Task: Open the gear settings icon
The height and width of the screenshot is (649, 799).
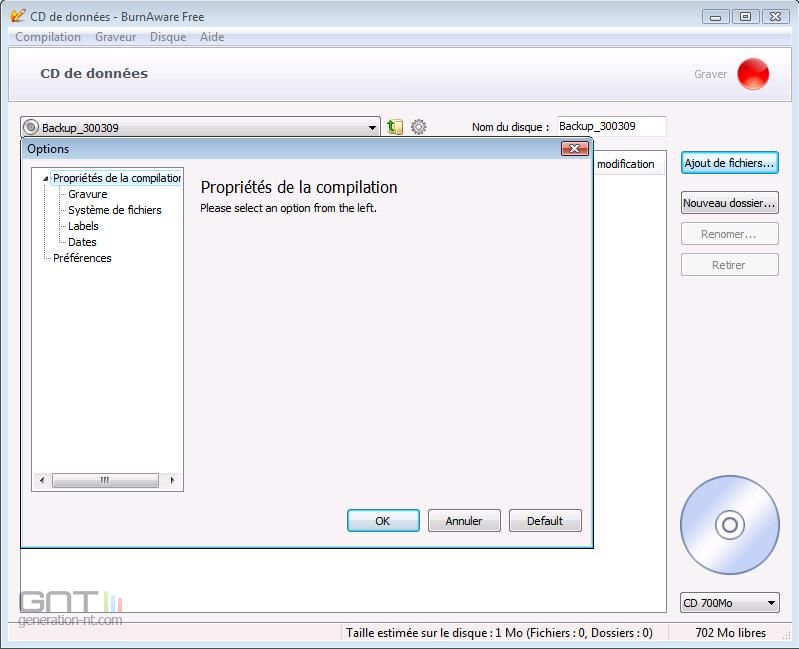Action: click(x=418, y=126)
